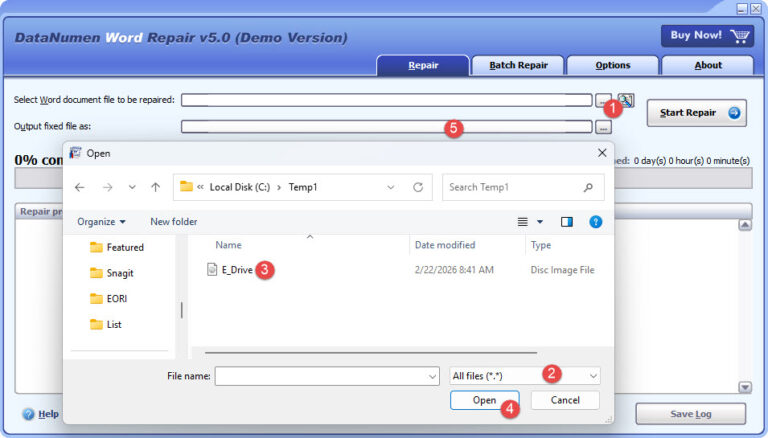The image size is (768, 438).
Task: Click Local Disk (C:) in address bar
Action: pyautogui.click(x=240, y=187)
